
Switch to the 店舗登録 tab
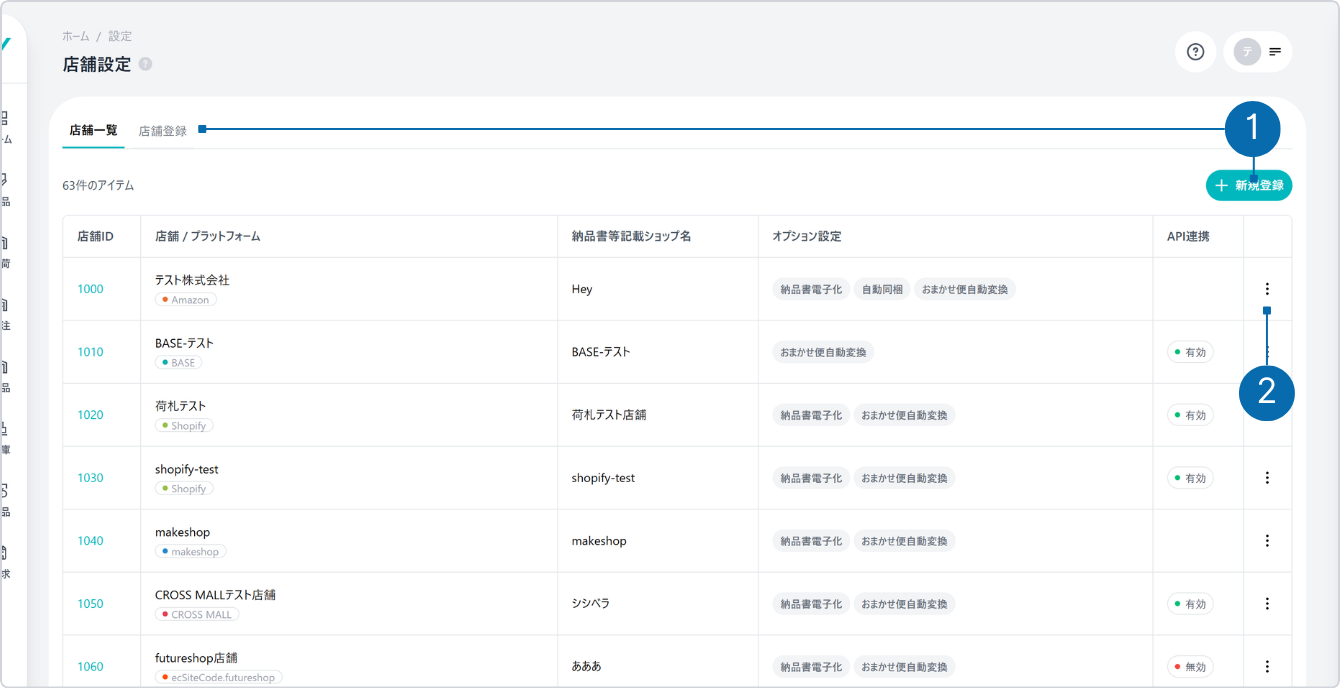tap(162, 131)
